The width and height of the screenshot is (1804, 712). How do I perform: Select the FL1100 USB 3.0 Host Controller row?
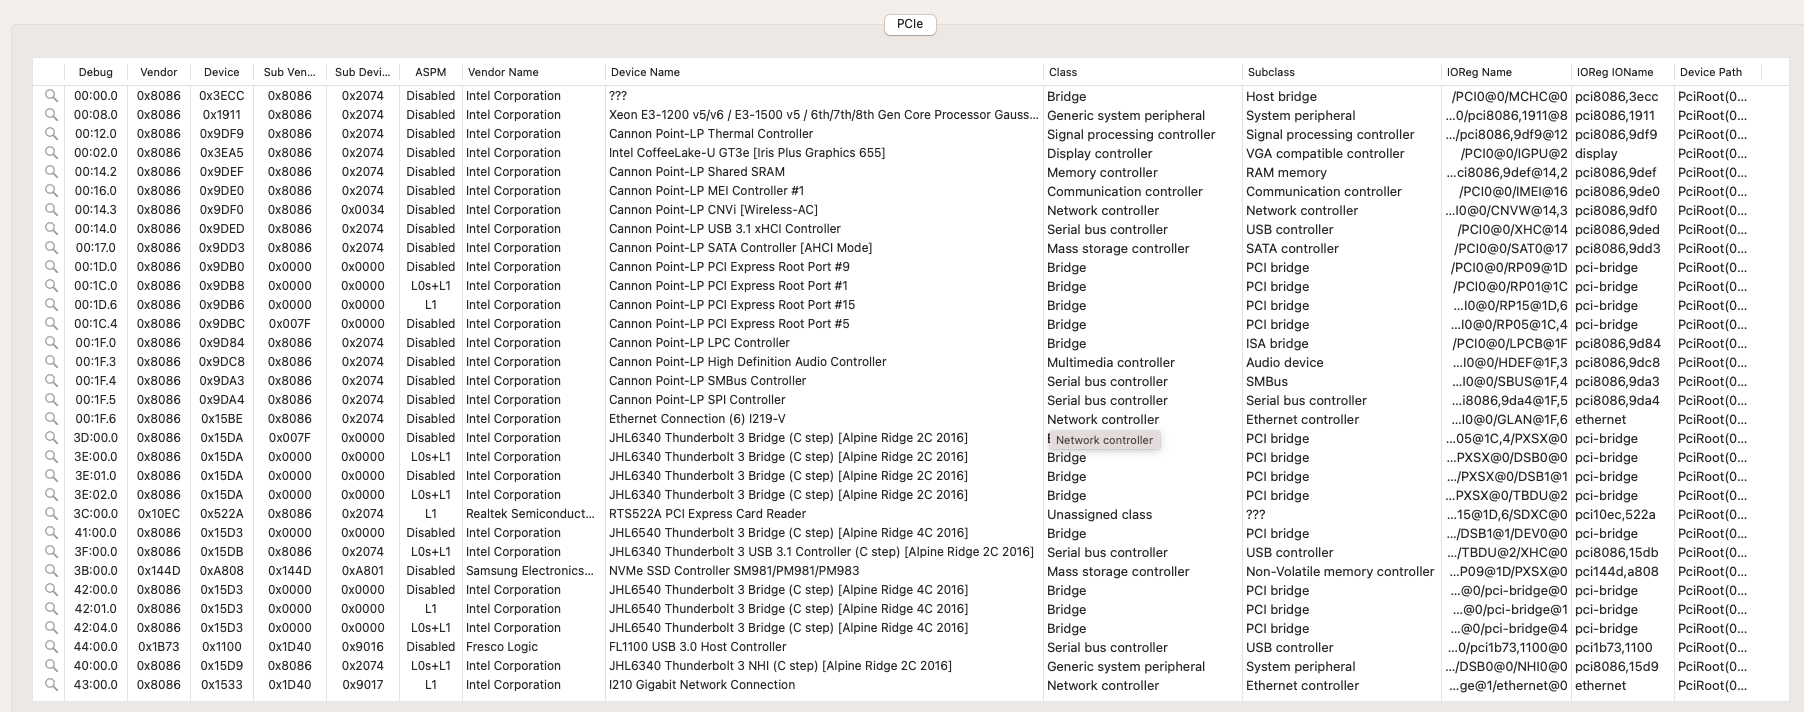(x=910, y=647)
